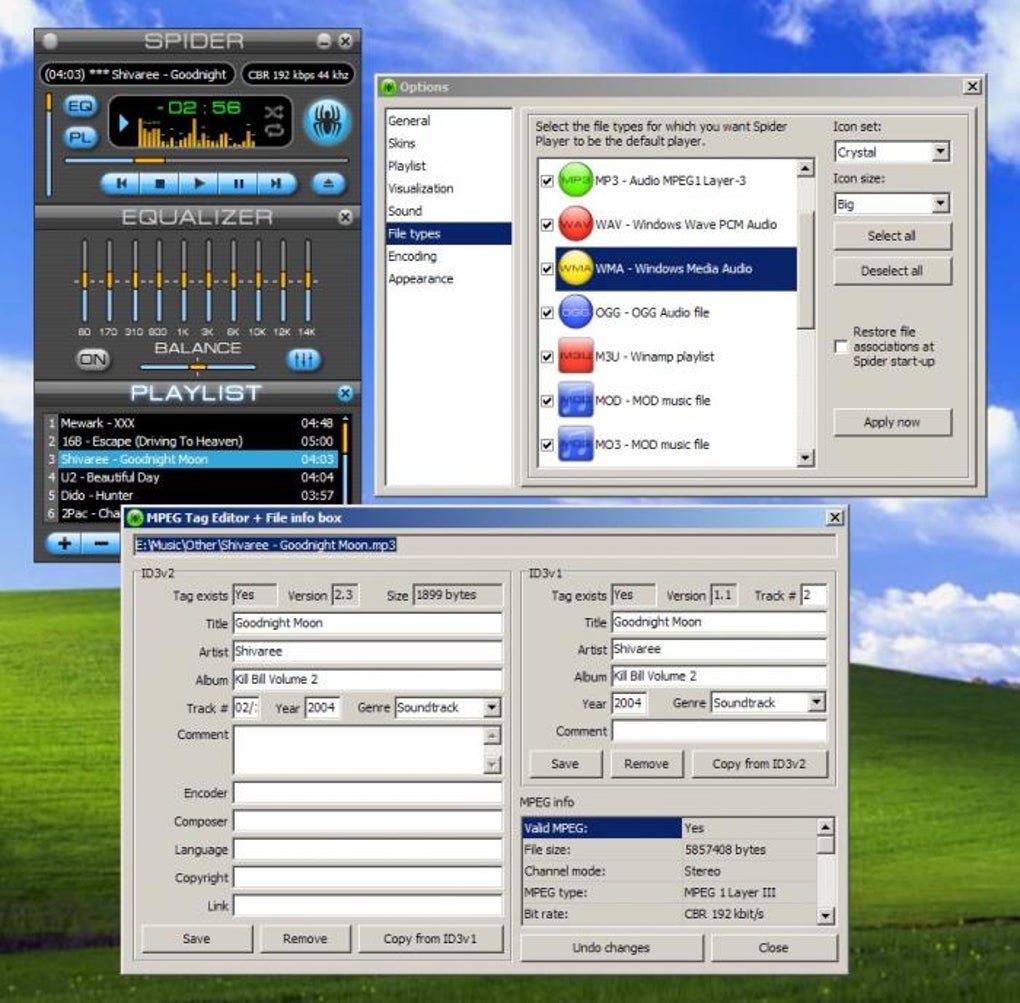The width and height of the screenshot is (1020, 1003).
Task: Adjust the Balance slider
Action: click(x=198, y=368)
